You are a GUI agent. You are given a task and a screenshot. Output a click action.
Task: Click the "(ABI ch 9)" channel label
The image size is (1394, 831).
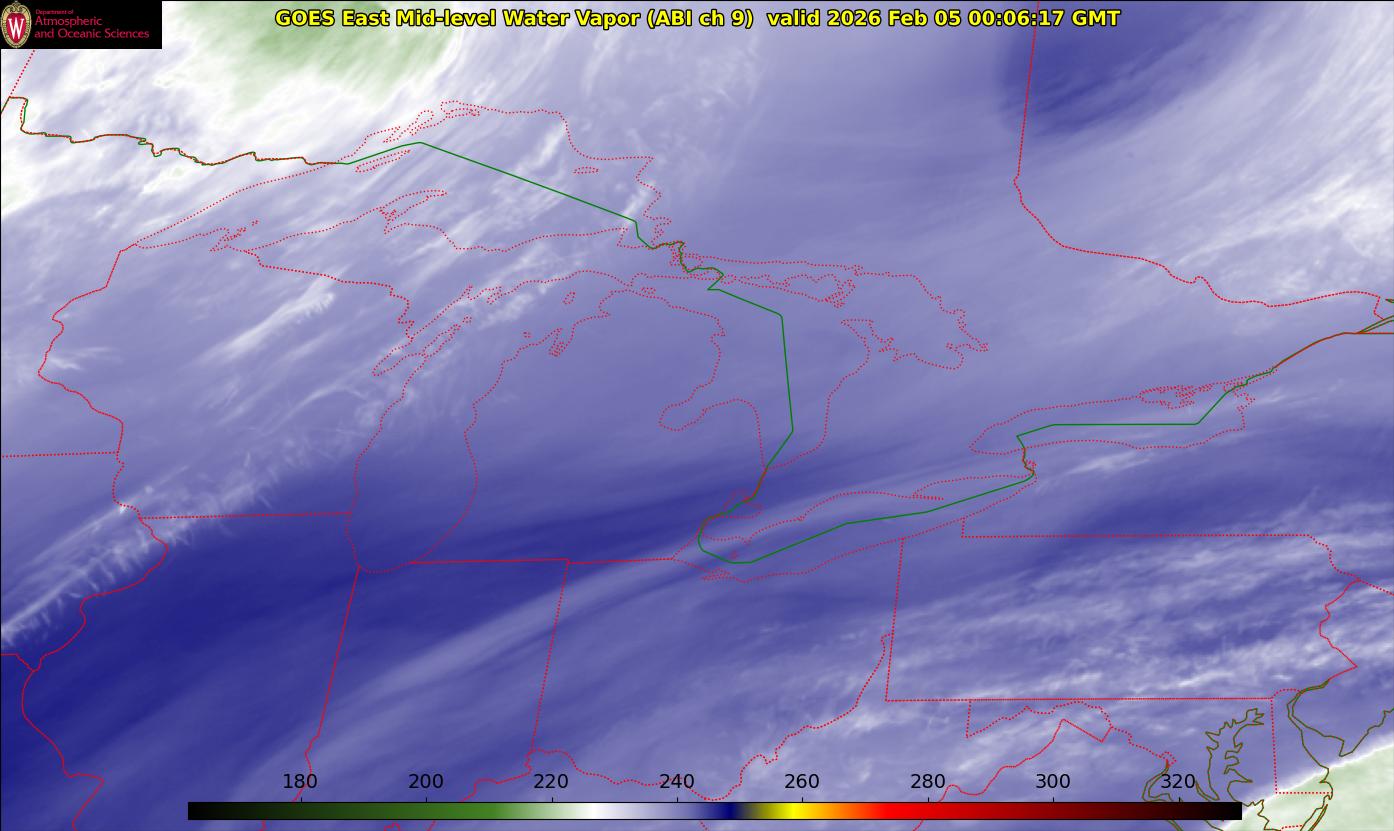pos(700,18)
